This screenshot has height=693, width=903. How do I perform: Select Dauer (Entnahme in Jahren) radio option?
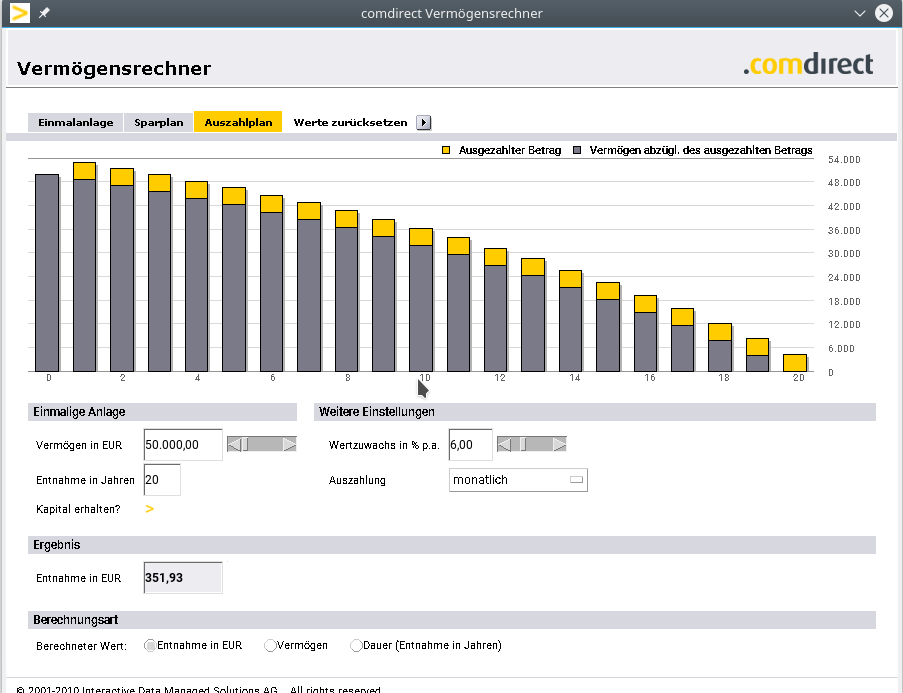tap(356, 646)
